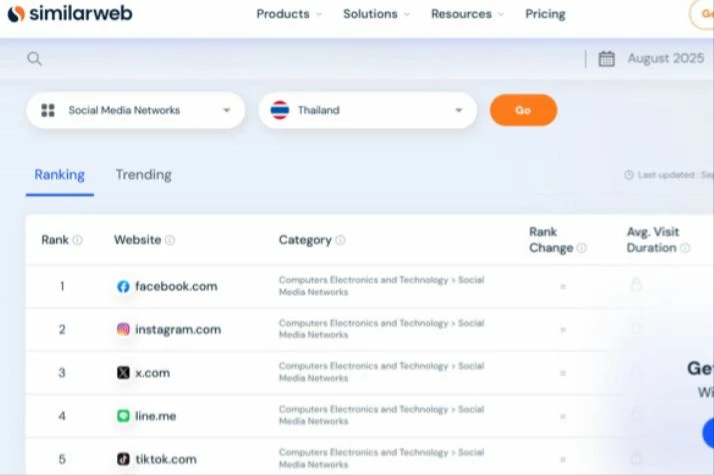The width and height of the screenshot is (714, 475).
Task: Expand the Social Media Networks category dropdown
Action: coord(136,110)
